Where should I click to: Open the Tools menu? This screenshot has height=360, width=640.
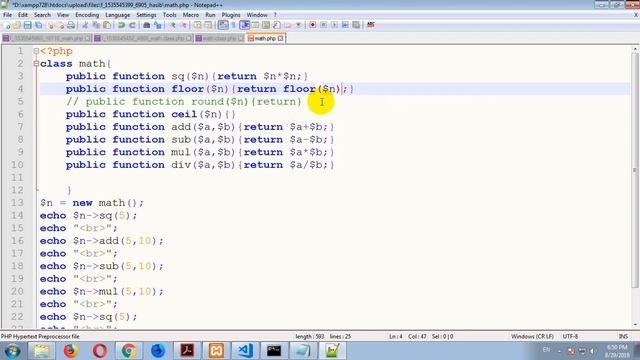pyautogui.click(x=169, y=15)
